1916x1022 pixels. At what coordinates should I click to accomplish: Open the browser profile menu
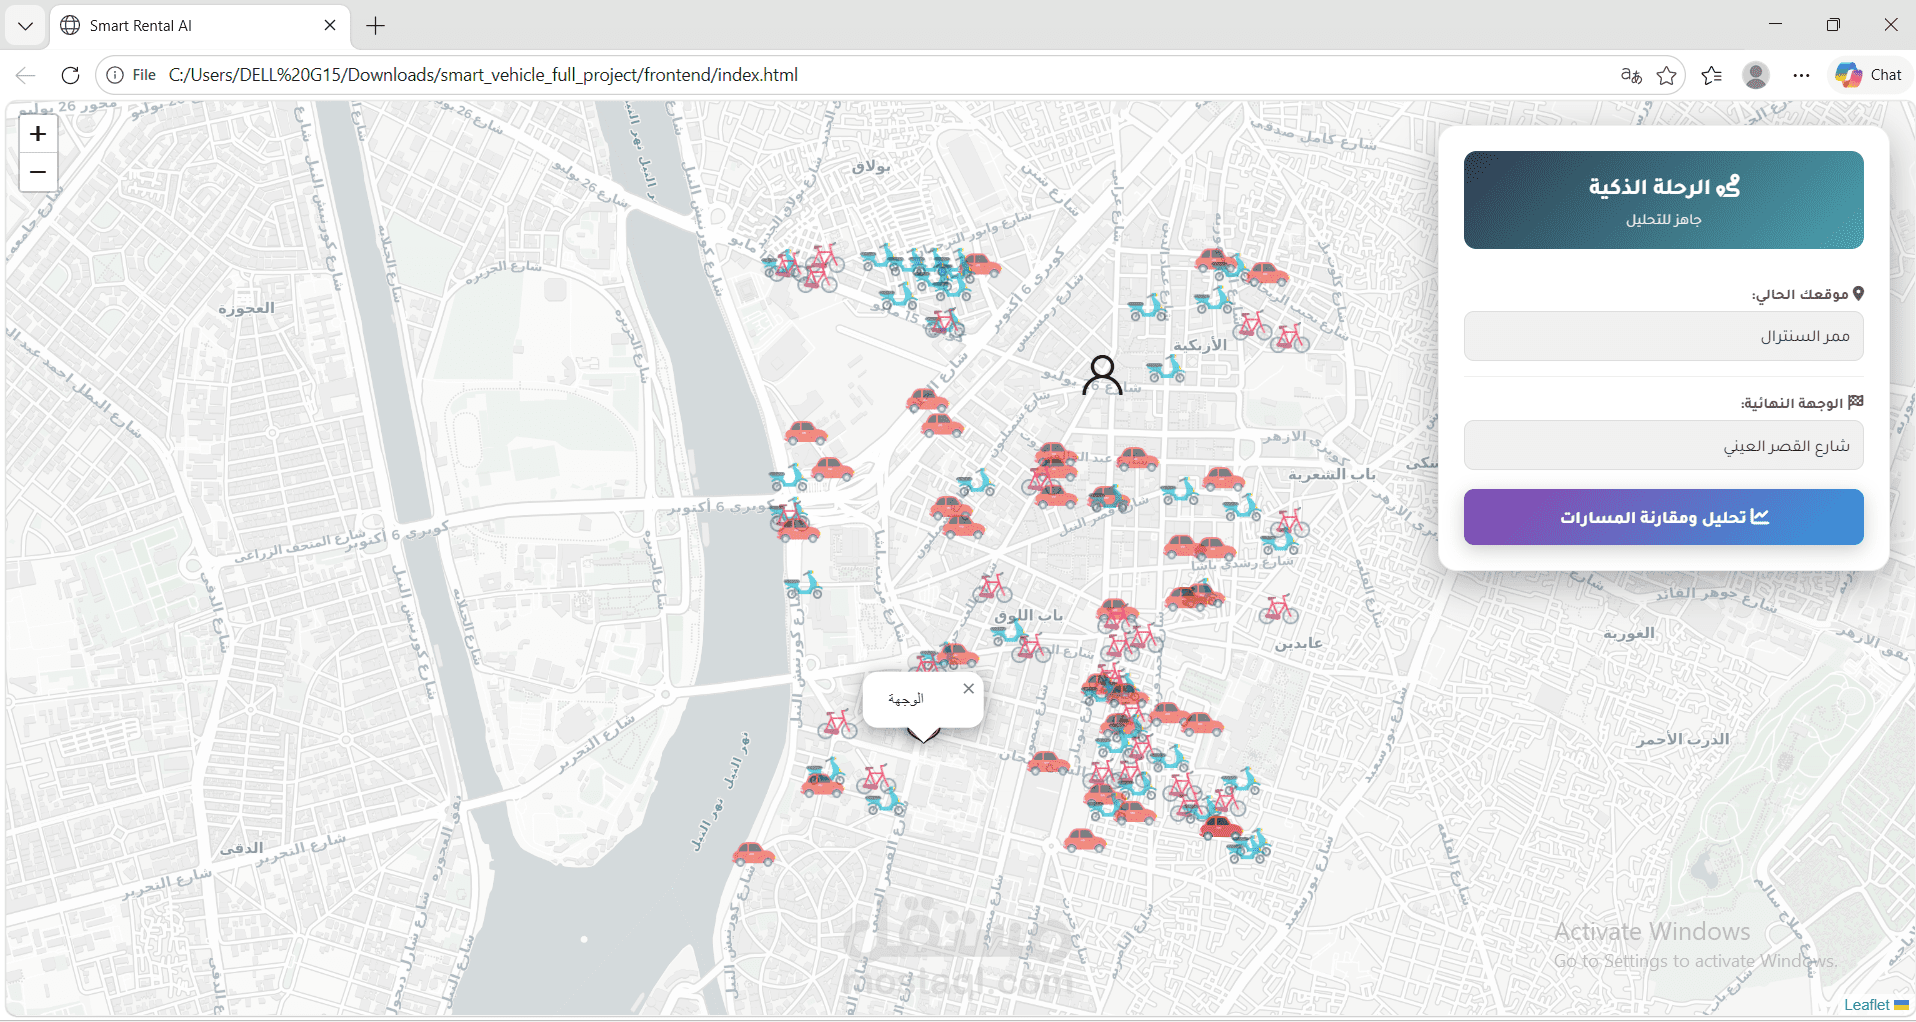(1756, 75)
